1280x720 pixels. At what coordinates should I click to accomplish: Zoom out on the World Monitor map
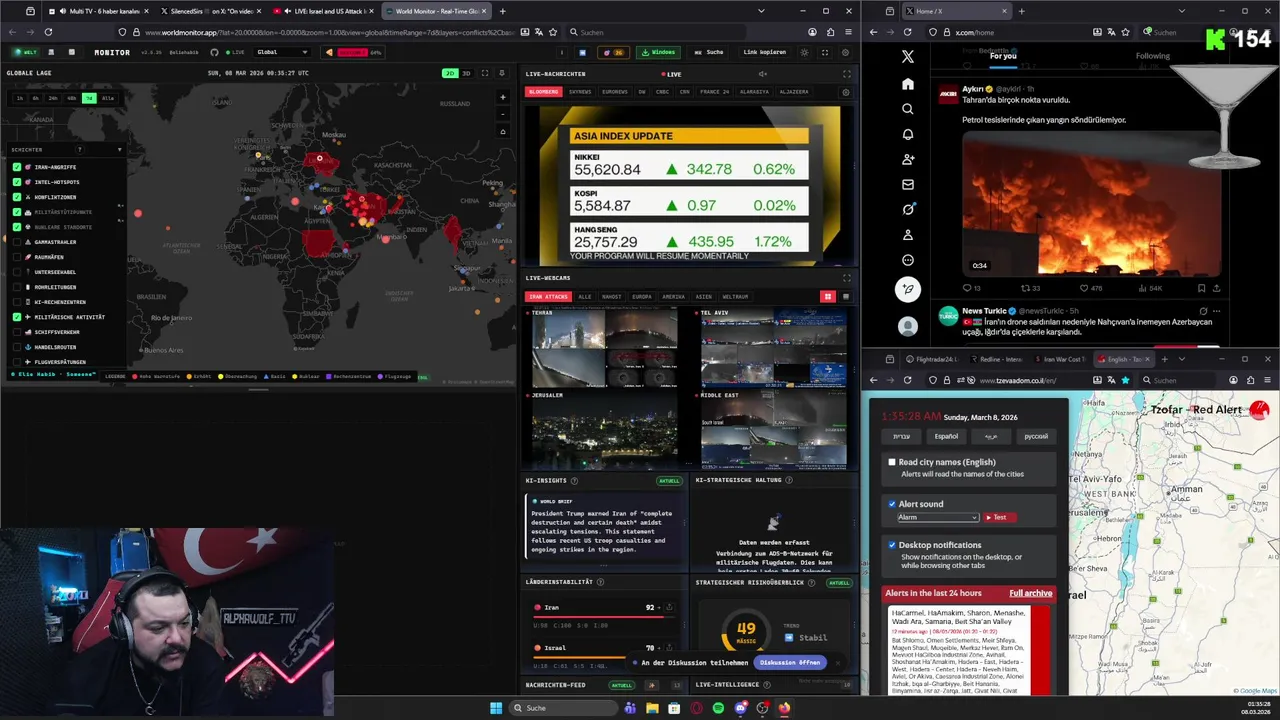pyautogui.click(x=503, y=114)
